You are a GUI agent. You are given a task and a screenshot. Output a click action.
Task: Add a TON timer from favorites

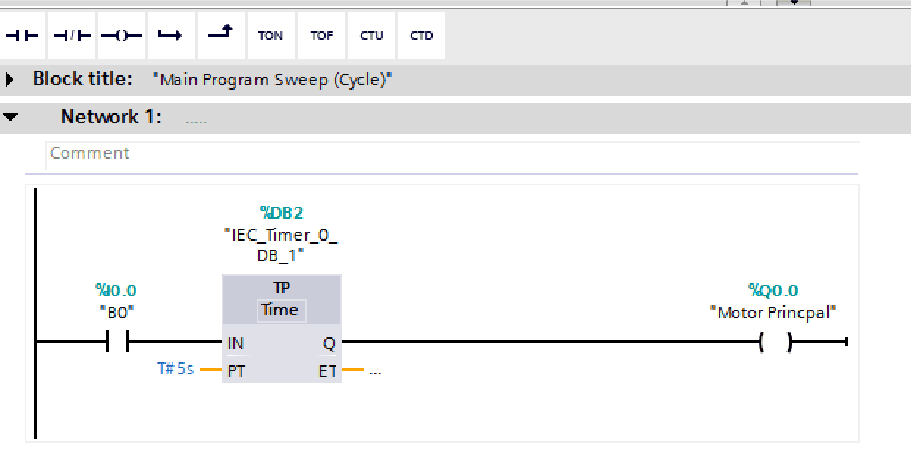point(271,35)
